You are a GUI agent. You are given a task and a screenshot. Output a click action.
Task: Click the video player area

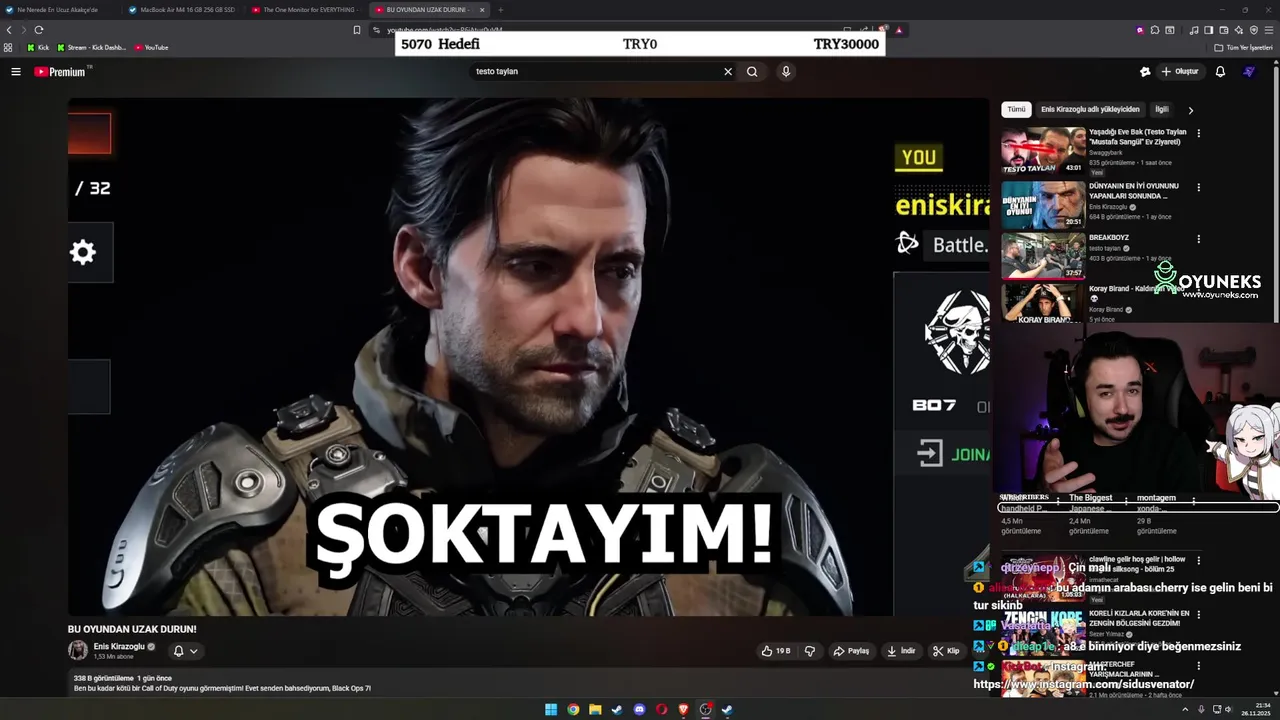click(528, 357)
